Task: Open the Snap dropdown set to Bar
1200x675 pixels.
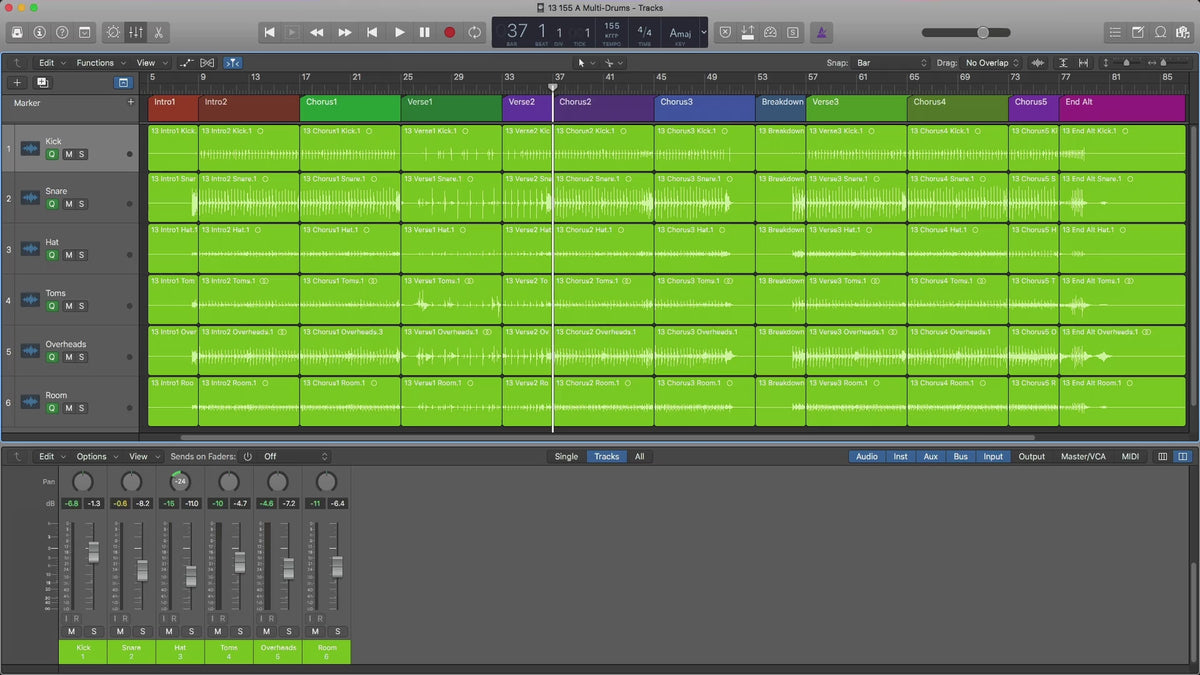Action: coord(891,63)
